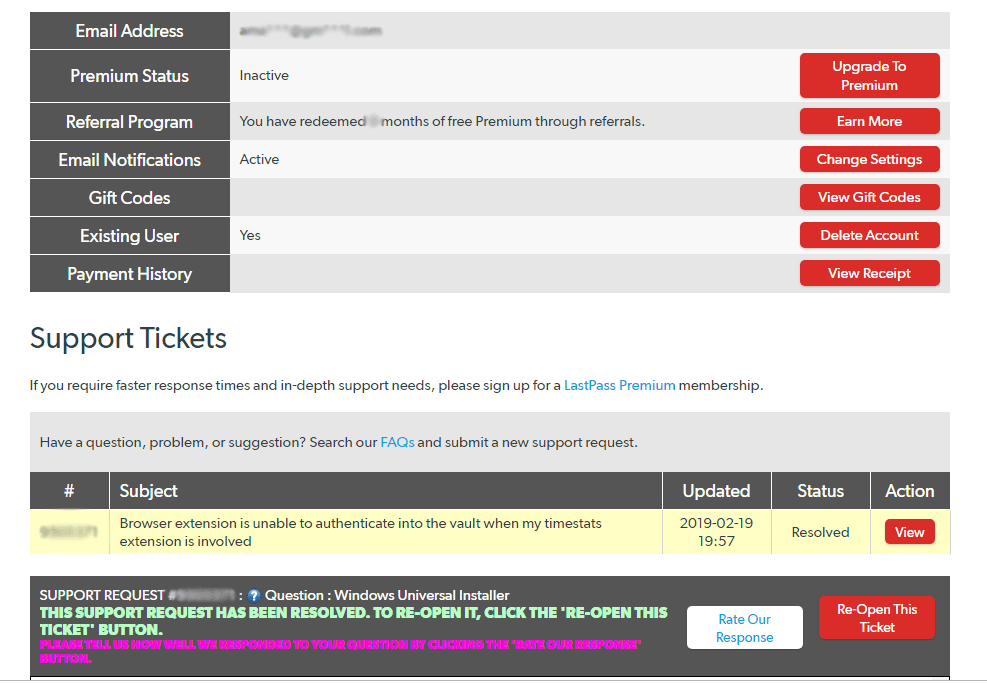Click the Status column header
987x683 pixels.
821,490
